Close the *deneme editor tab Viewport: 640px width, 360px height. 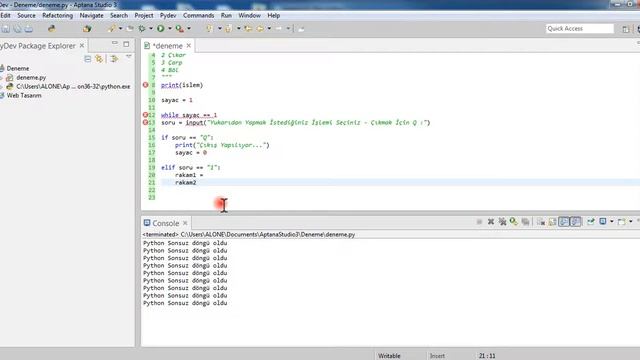[x=189, y=46]
